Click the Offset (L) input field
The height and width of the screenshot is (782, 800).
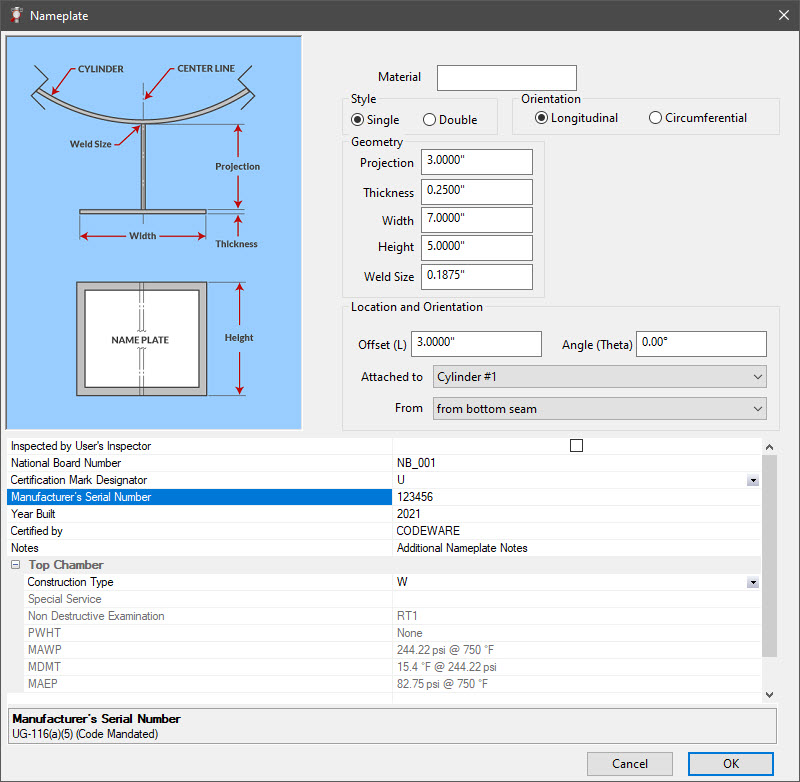click(x=477, y=344)
